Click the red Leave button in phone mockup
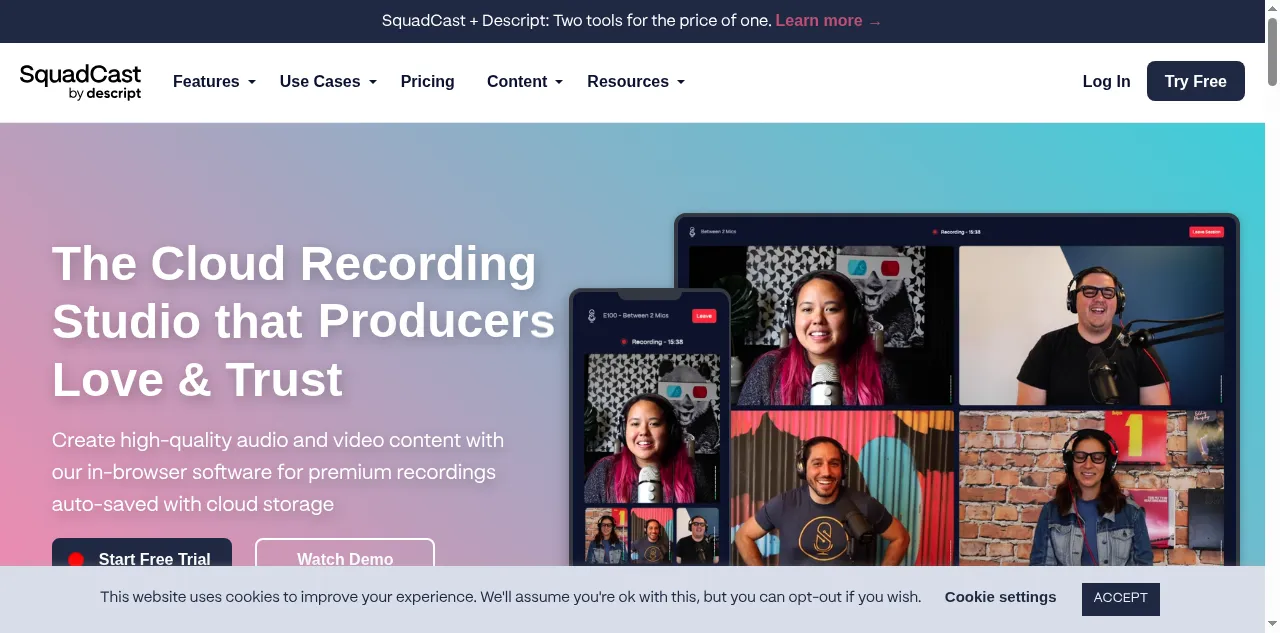1280x633 pixels. click(704, 316)
